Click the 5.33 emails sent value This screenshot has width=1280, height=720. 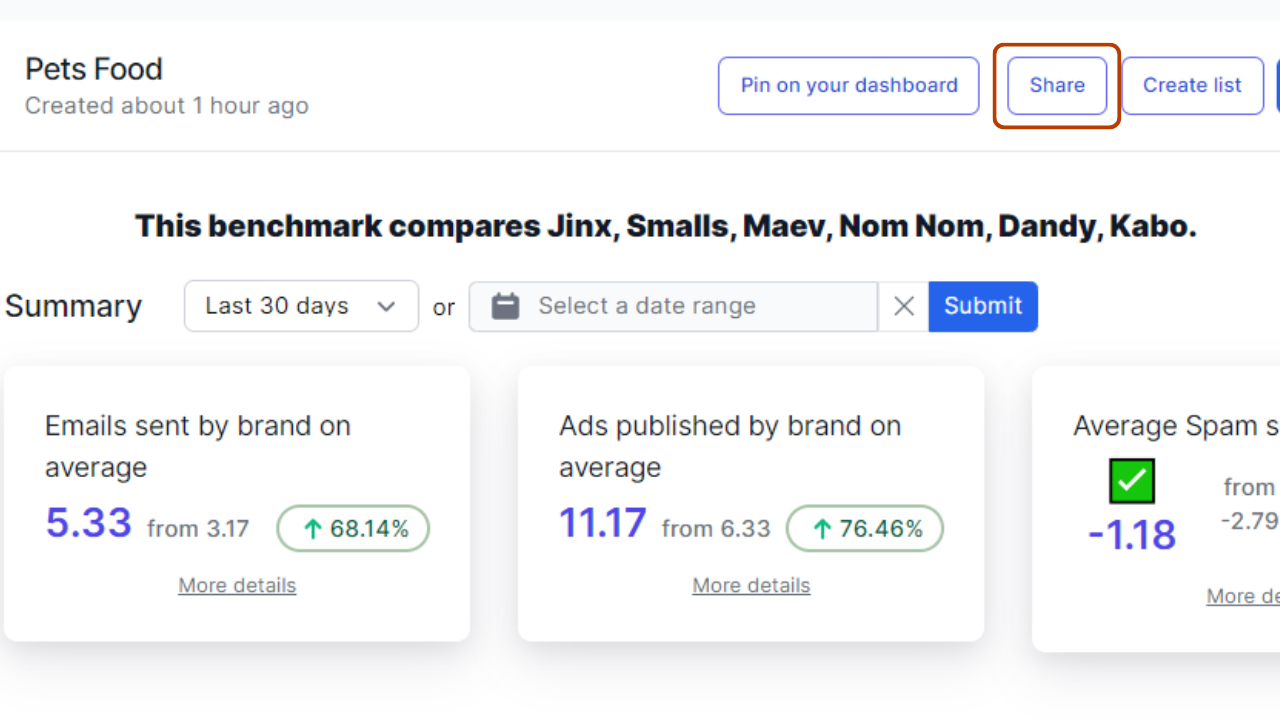(89, 523)
